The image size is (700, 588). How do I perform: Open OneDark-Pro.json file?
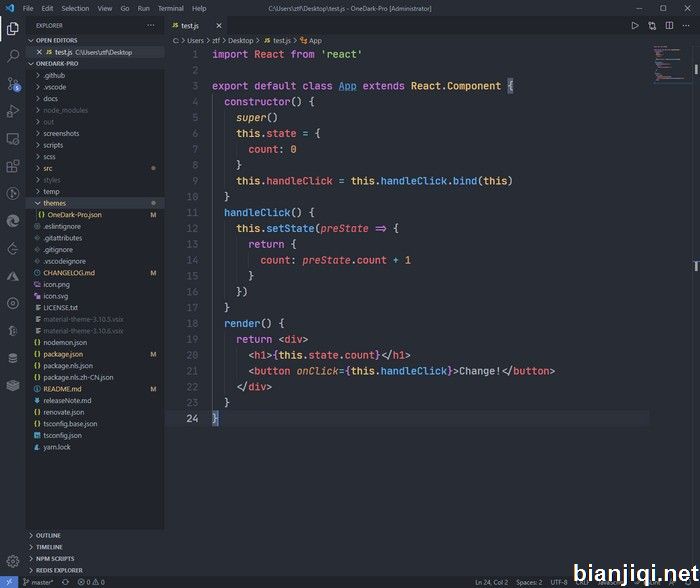95,215
